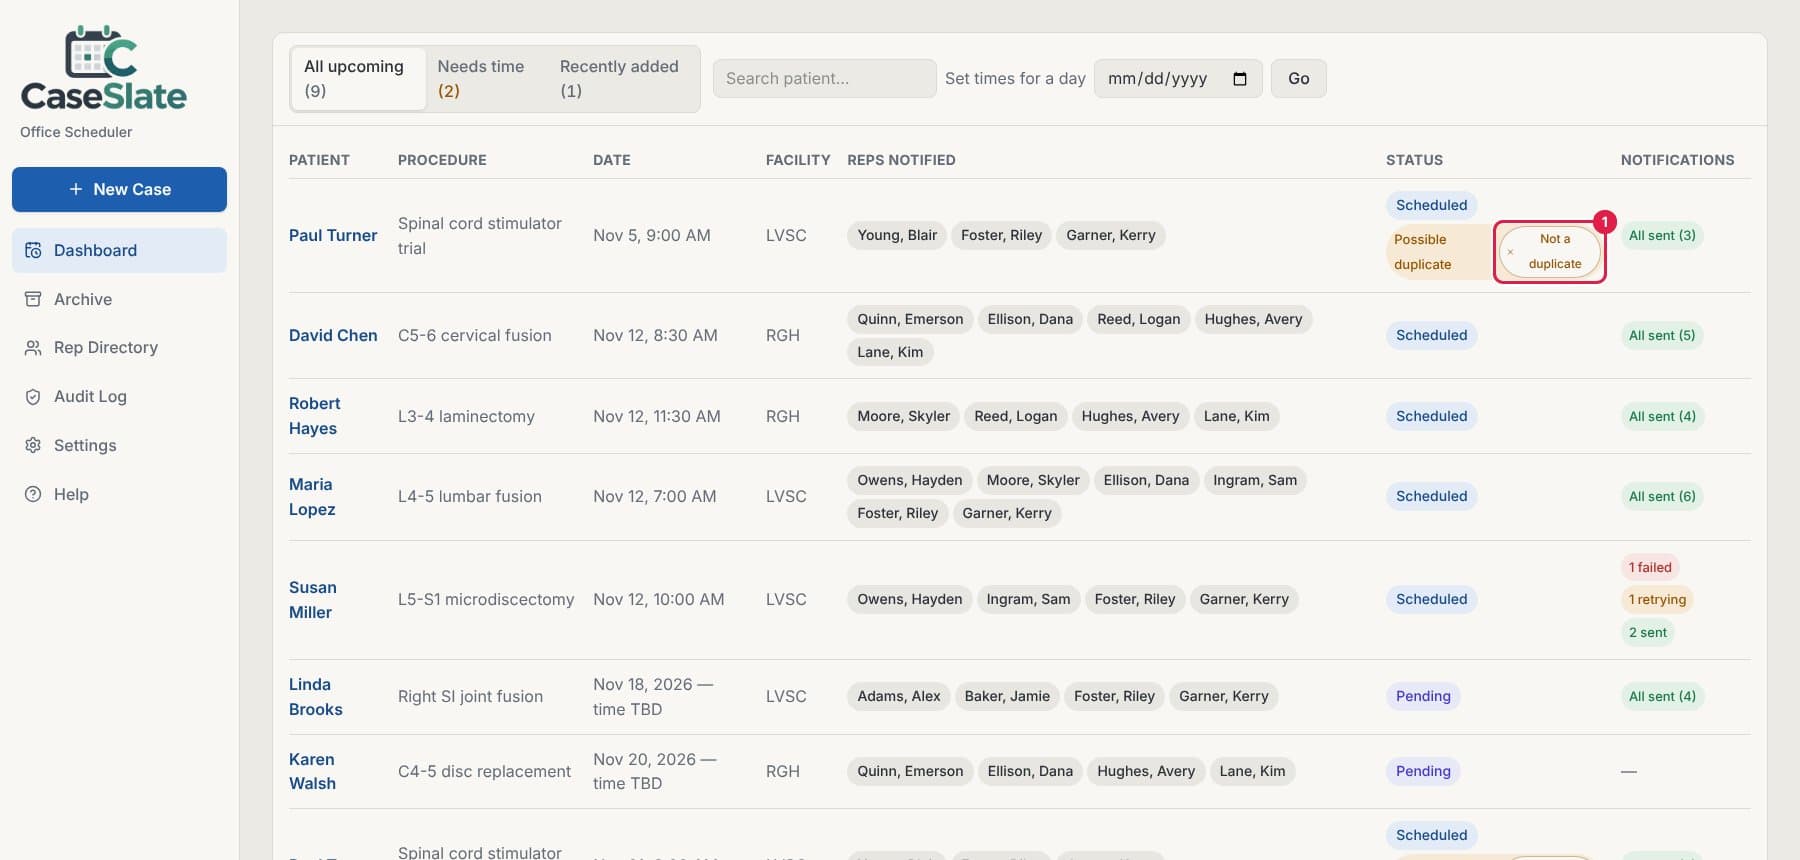1800x860 pixels.
Task: Open Susan Miller patient record
Action: tap(312, 600)
